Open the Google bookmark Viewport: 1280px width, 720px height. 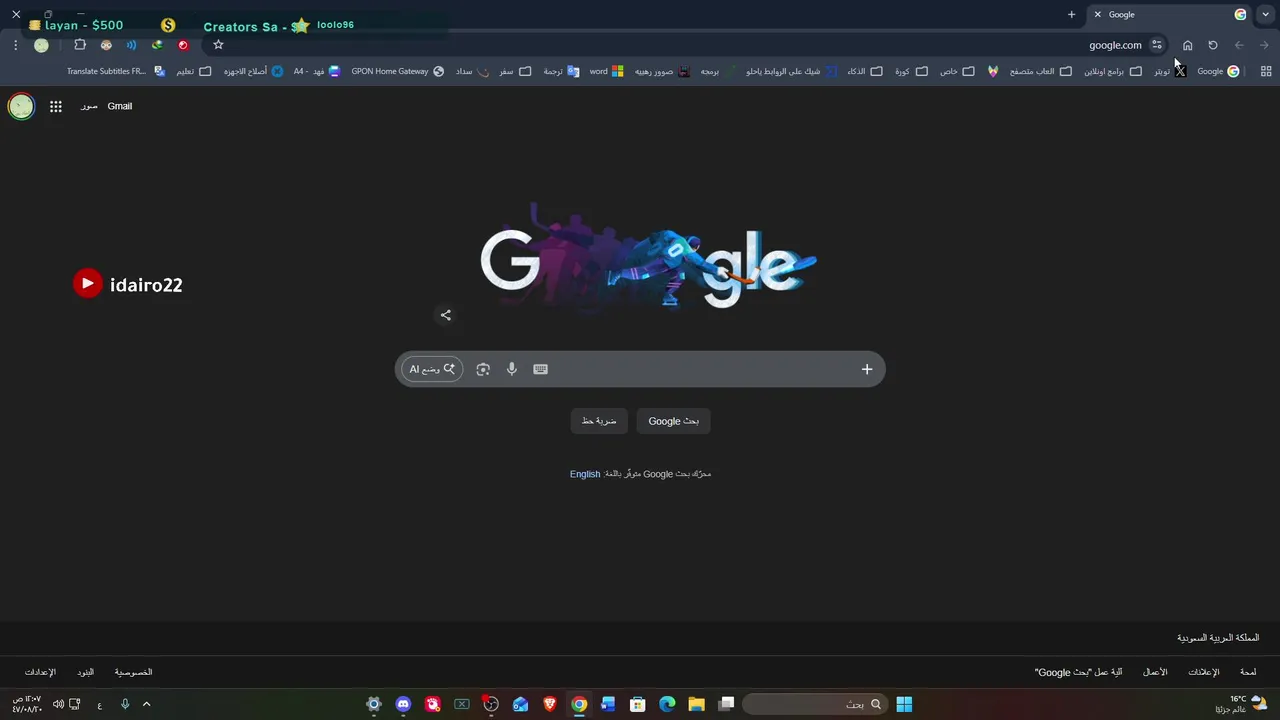(1219, 71)
